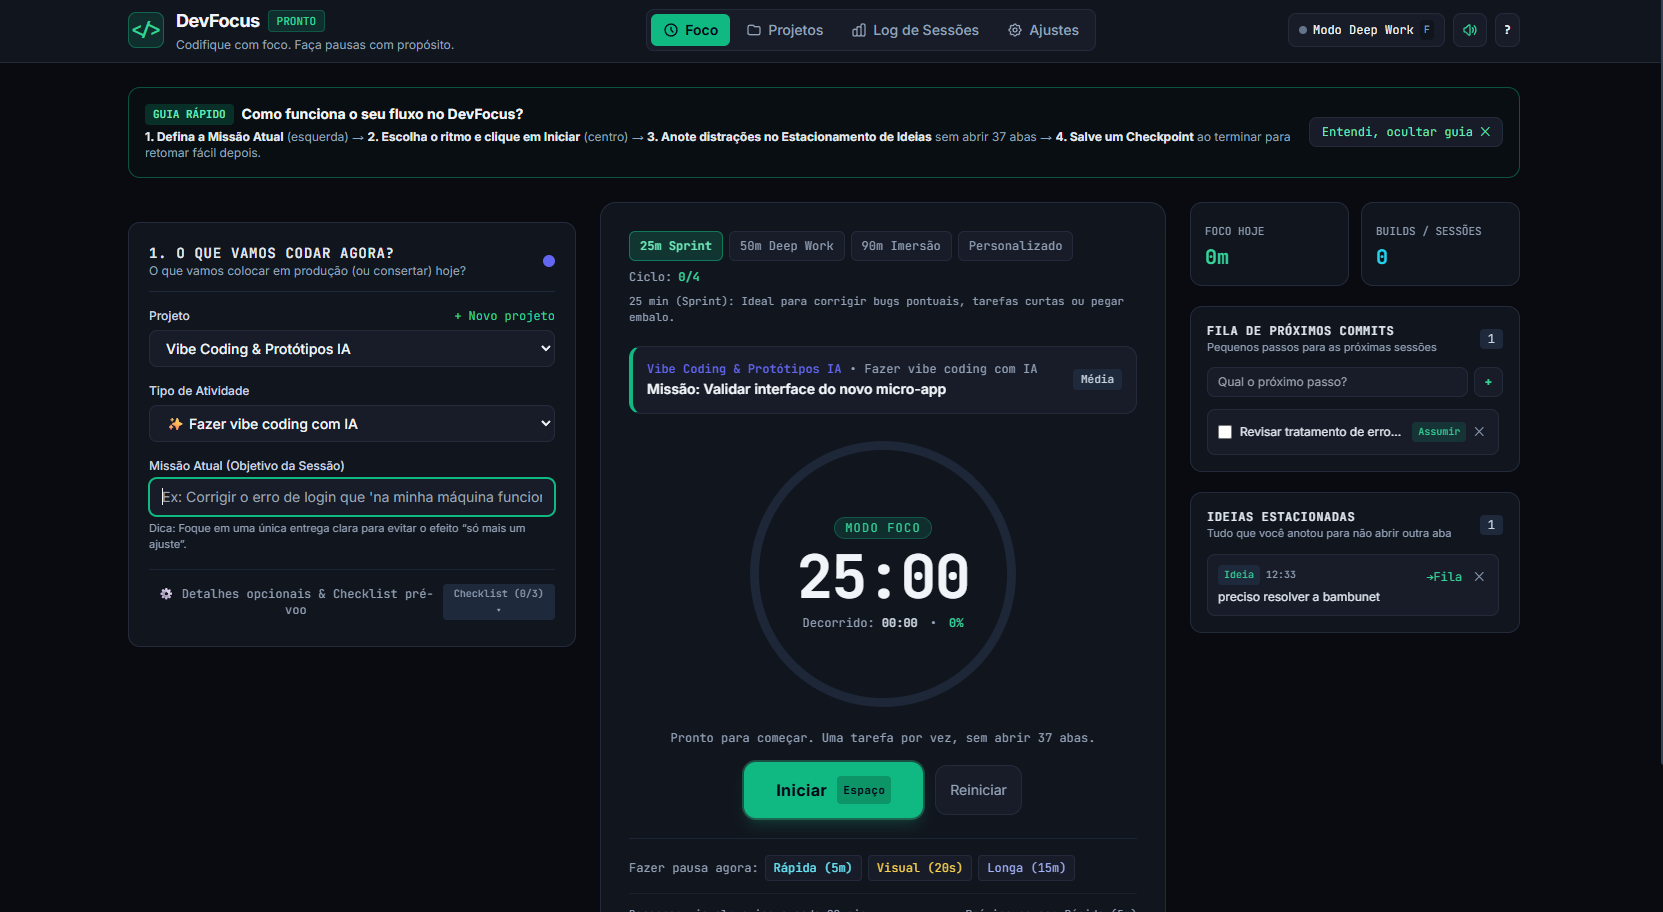Open help with the question mark button

point(1507,30)
